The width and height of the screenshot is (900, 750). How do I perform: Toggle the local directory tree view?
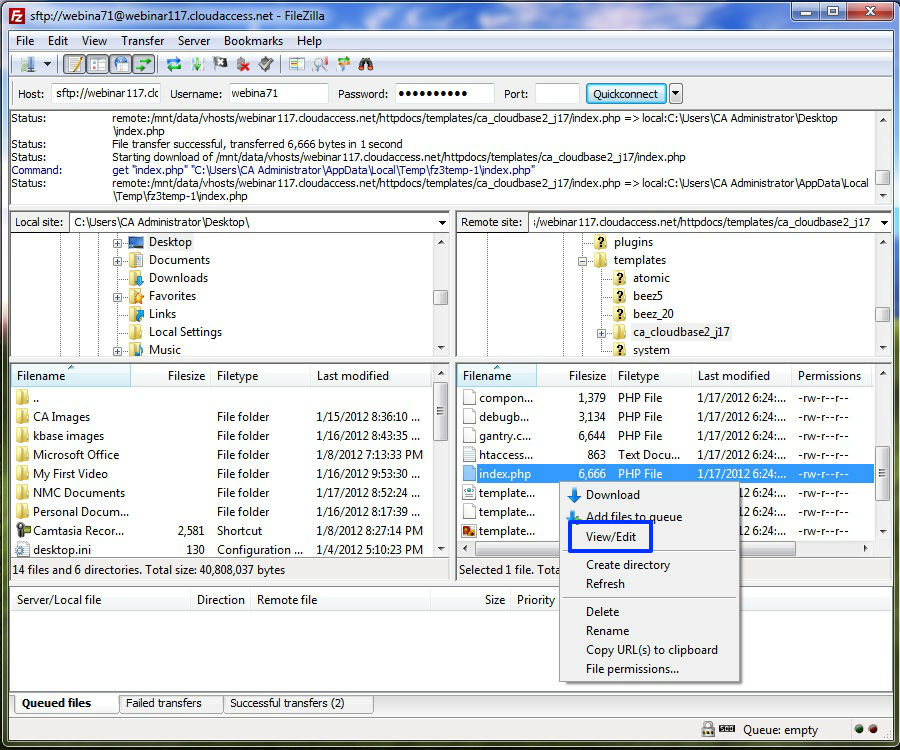pyautogui.click(x=97, y=64)
